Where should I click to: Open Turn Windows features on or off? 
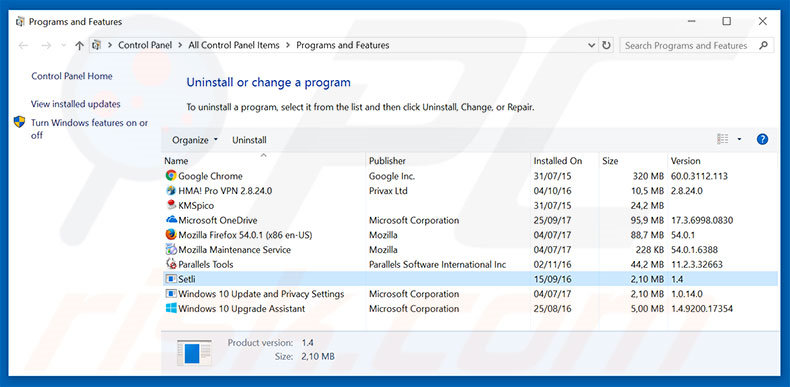point(89,129)
